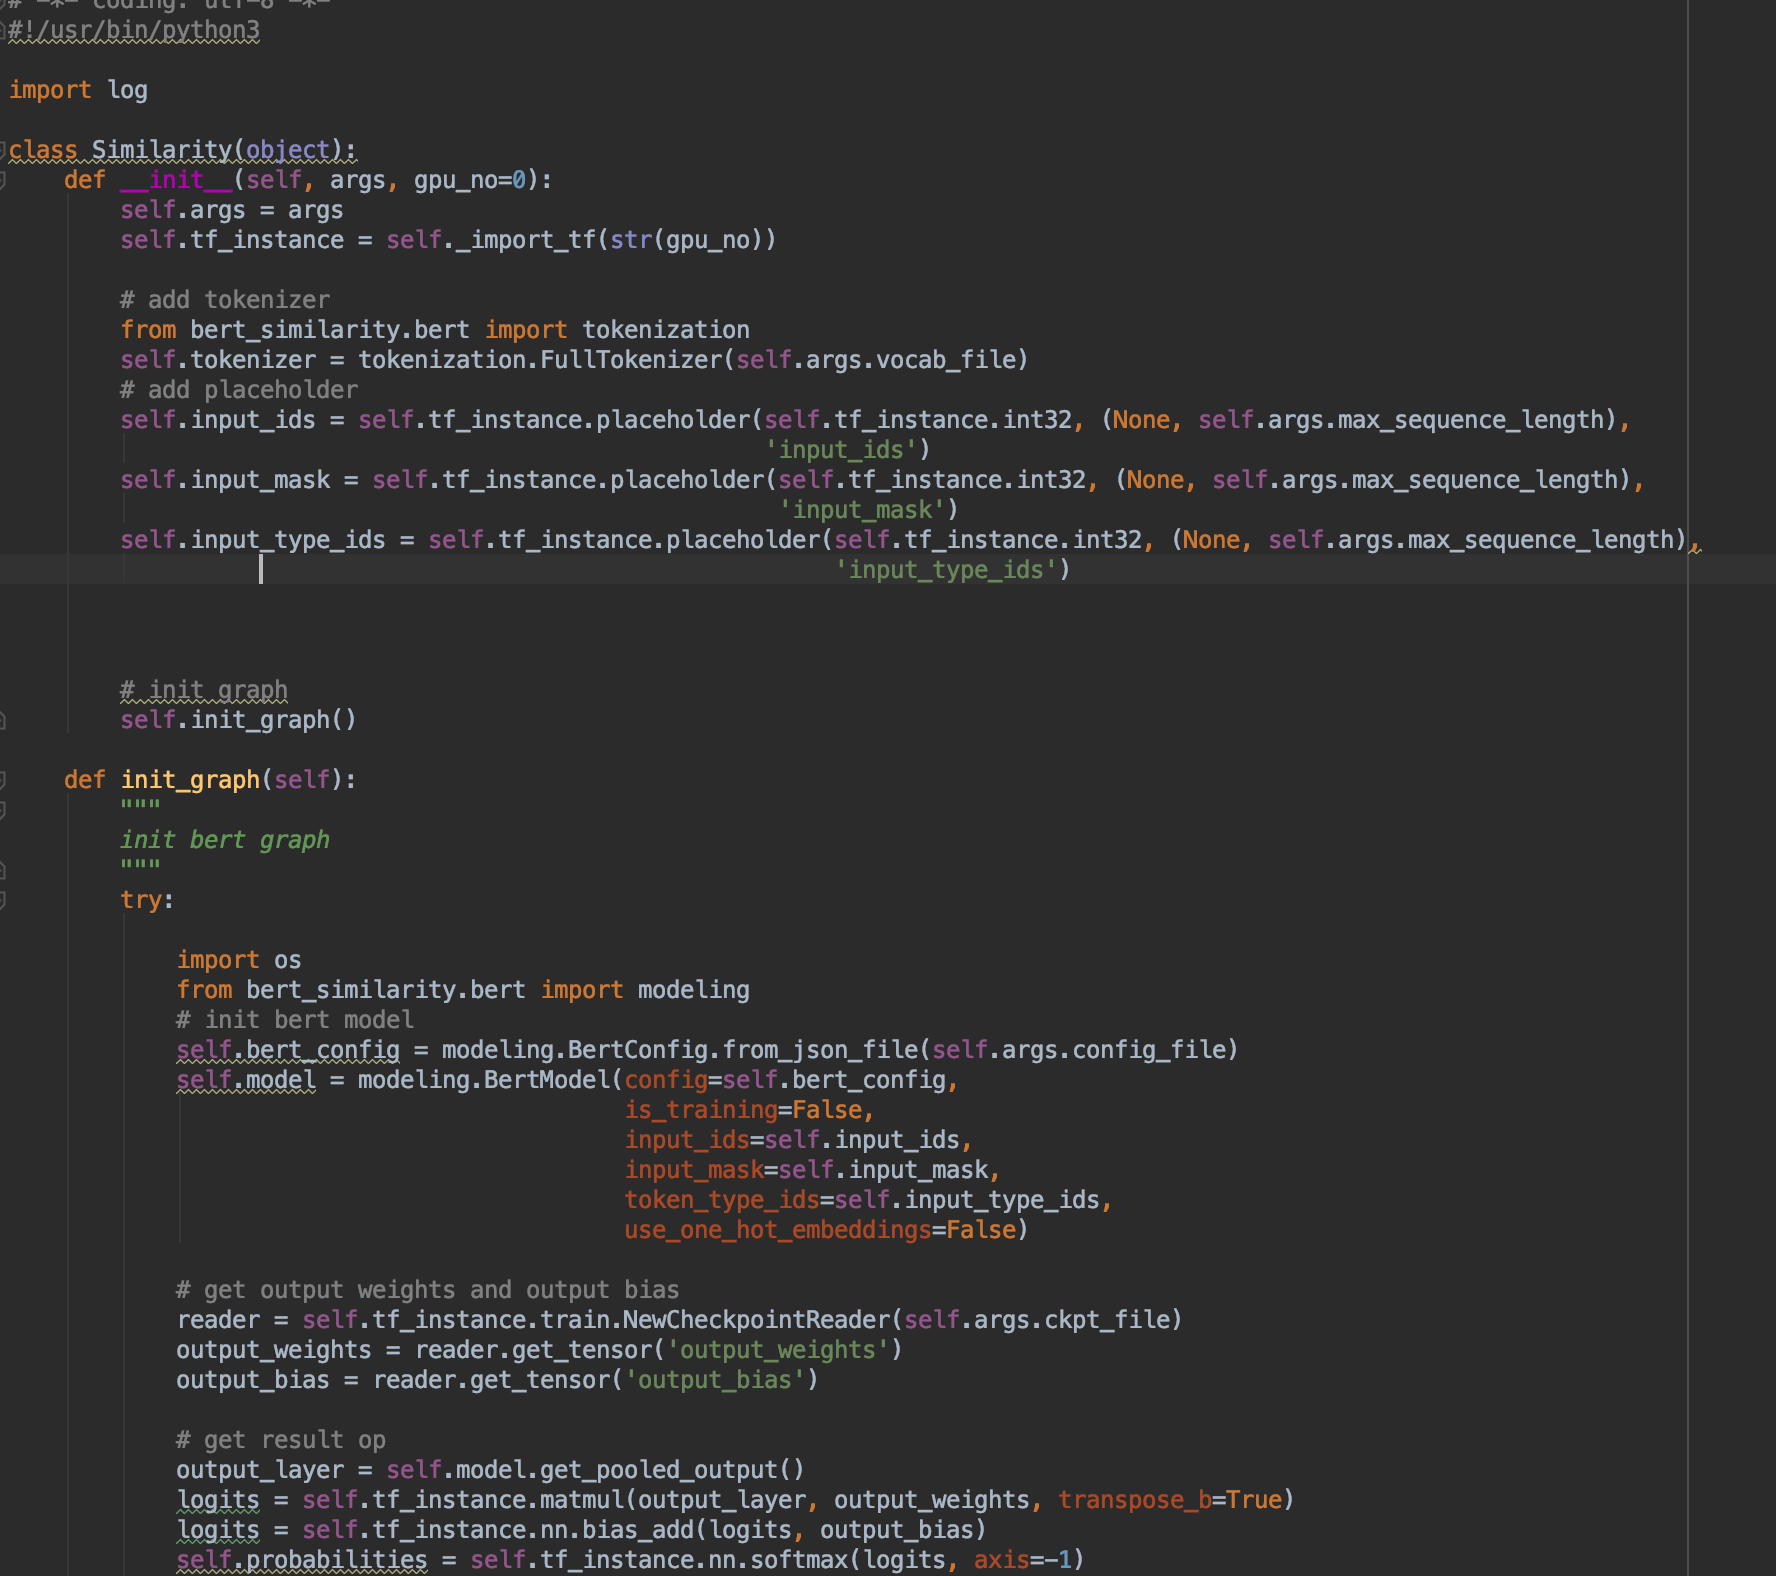
Task: Click the self.probabilities assignment target
Action: (302, 1560)
